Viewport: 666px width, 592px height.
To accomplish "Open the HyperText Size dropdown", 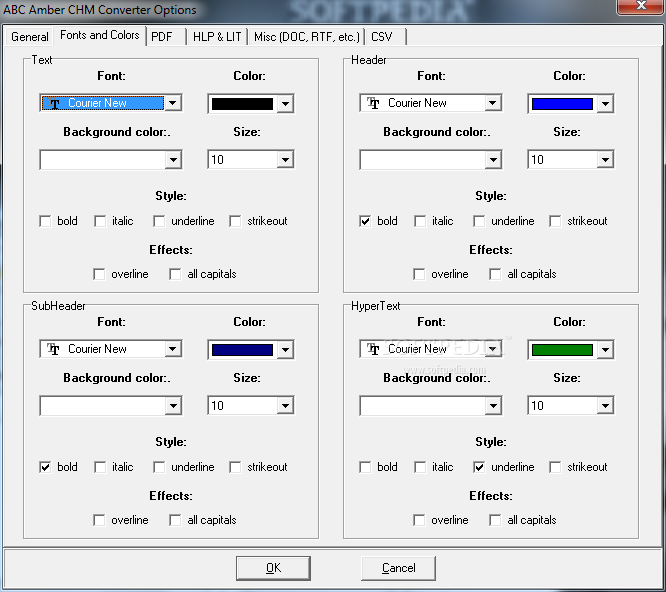I will pos(605,406).
